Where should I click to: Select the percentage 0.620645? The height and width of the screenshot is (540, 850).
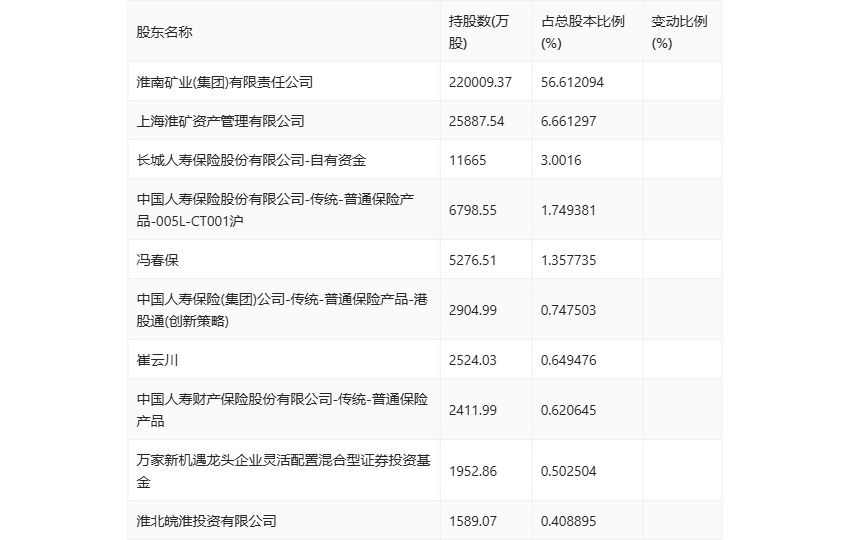click(568, 409)
